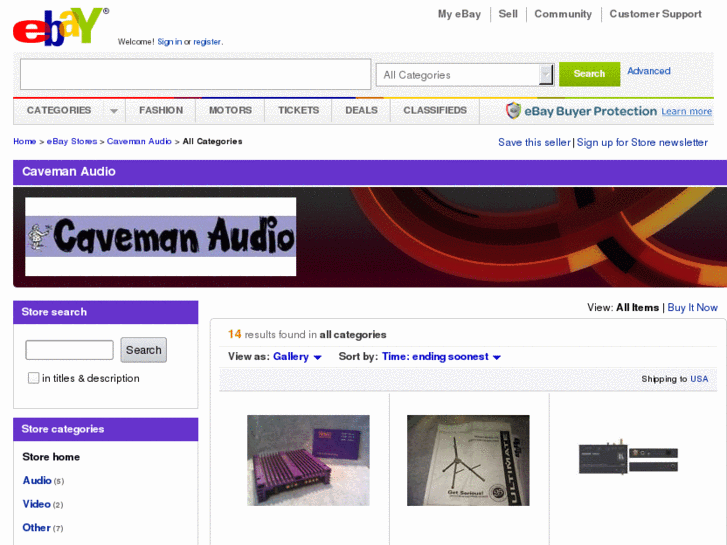Open Customer Support link
This screenshot has width=727, height=545.
[x=655, y=14]
